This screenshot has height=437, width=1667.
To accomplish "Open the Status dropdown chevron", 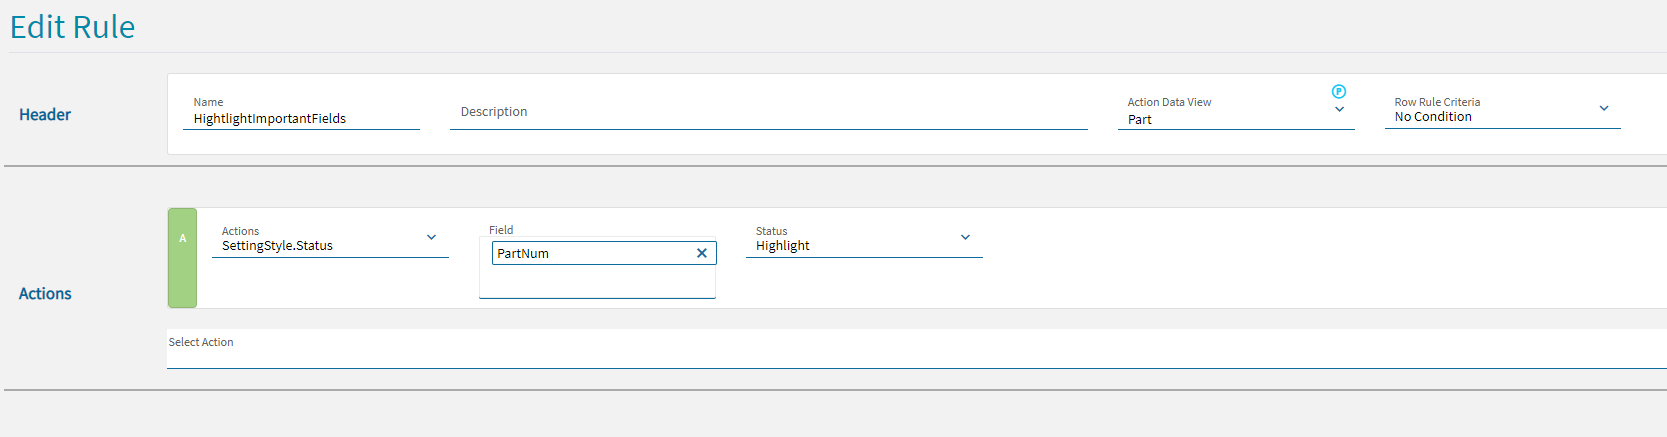I will [965, 237].
